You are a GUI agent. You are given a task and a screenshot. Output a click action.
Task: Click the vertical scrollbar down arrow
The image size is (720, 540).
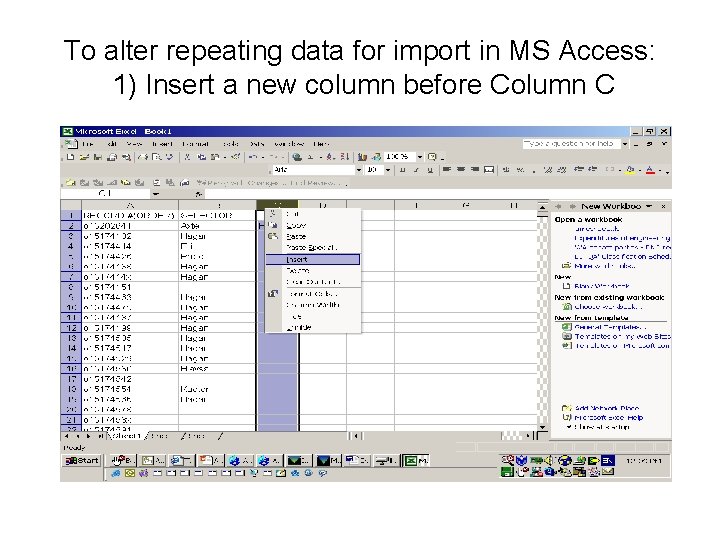pos(542,427)
